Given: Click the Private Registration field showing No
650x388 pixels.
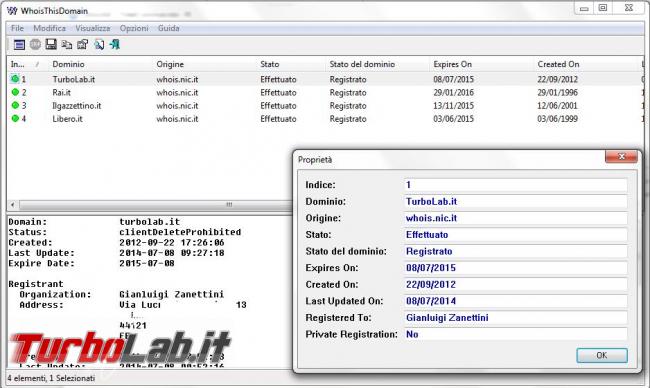Looking at the screenshot, I should (x=515, y=334).
